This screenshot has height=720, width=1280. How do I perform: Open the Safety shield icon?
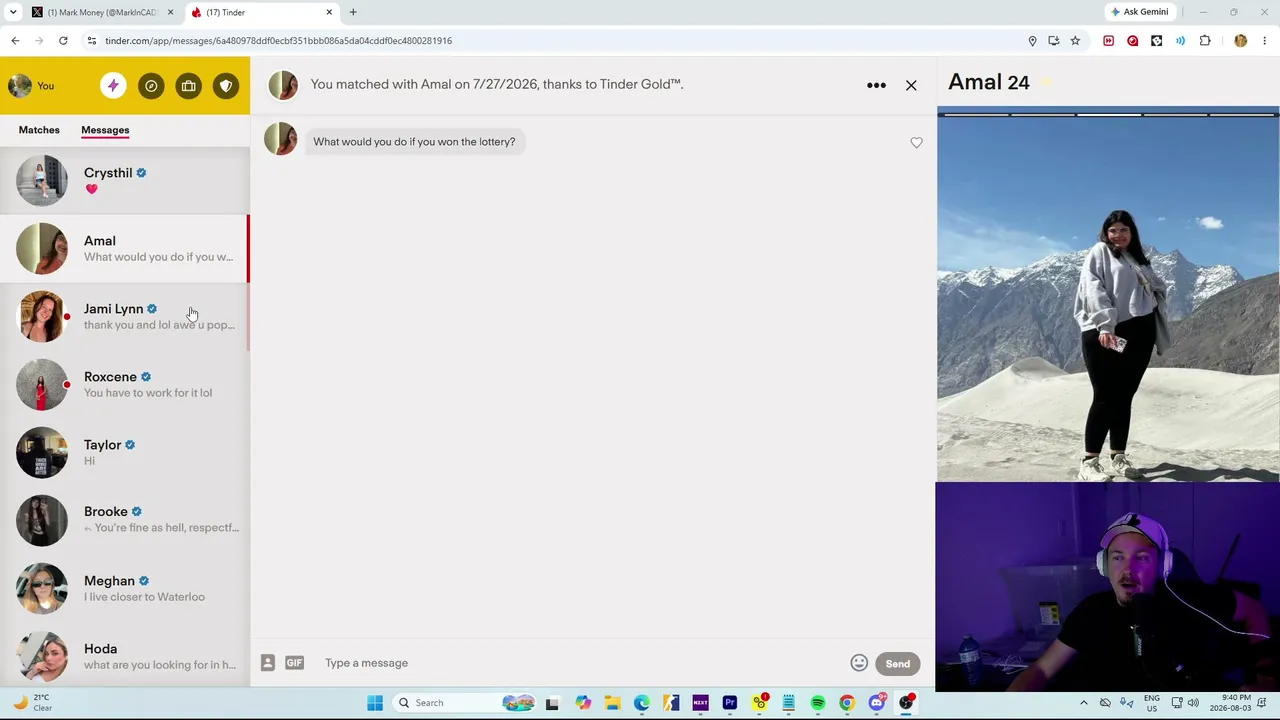coord(226,86)
